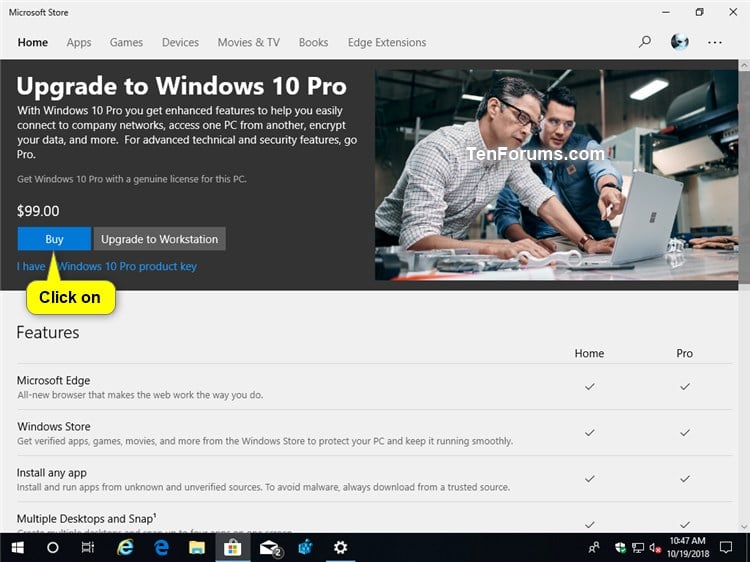Show the taskbar clock 10:47 AM calendar

687,547
